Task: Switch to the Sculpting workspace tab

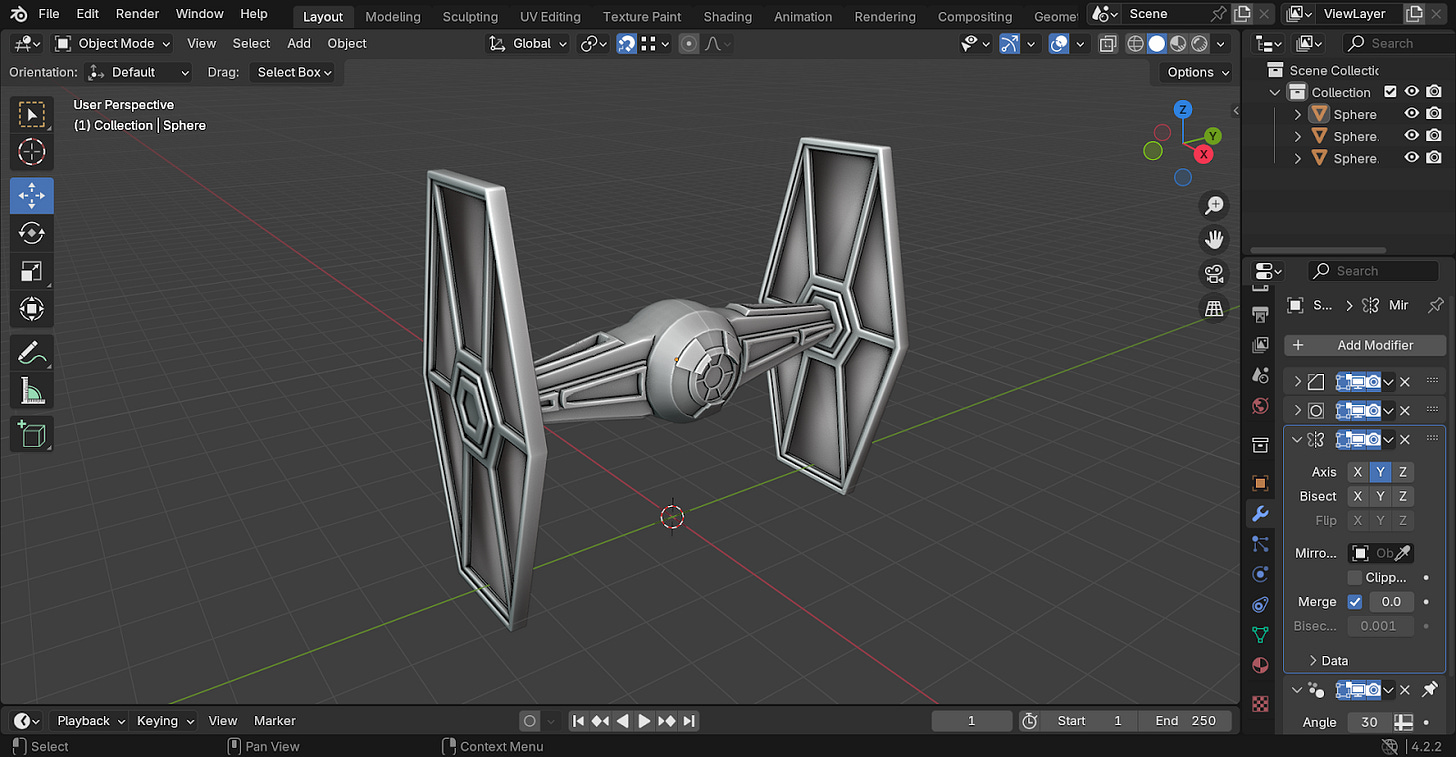Action: tap(470, 16)
